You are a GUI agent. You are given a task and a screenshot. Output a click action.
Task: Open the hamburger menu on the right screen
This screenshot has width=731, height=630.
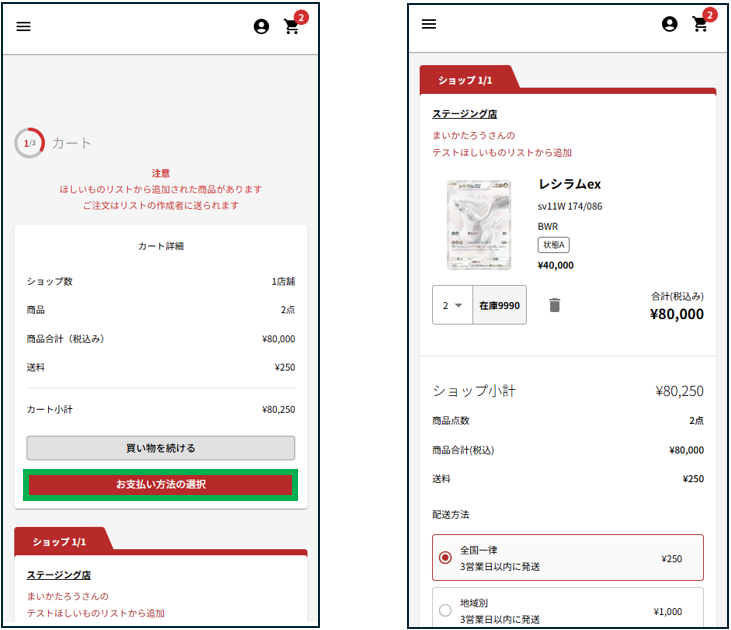[429, 24]
